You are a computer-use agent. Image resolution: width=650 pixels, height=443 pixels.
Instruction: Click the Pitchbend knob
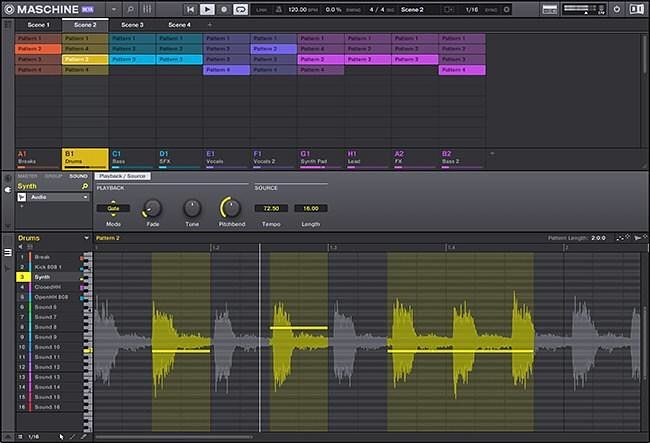tap(231, 208)
